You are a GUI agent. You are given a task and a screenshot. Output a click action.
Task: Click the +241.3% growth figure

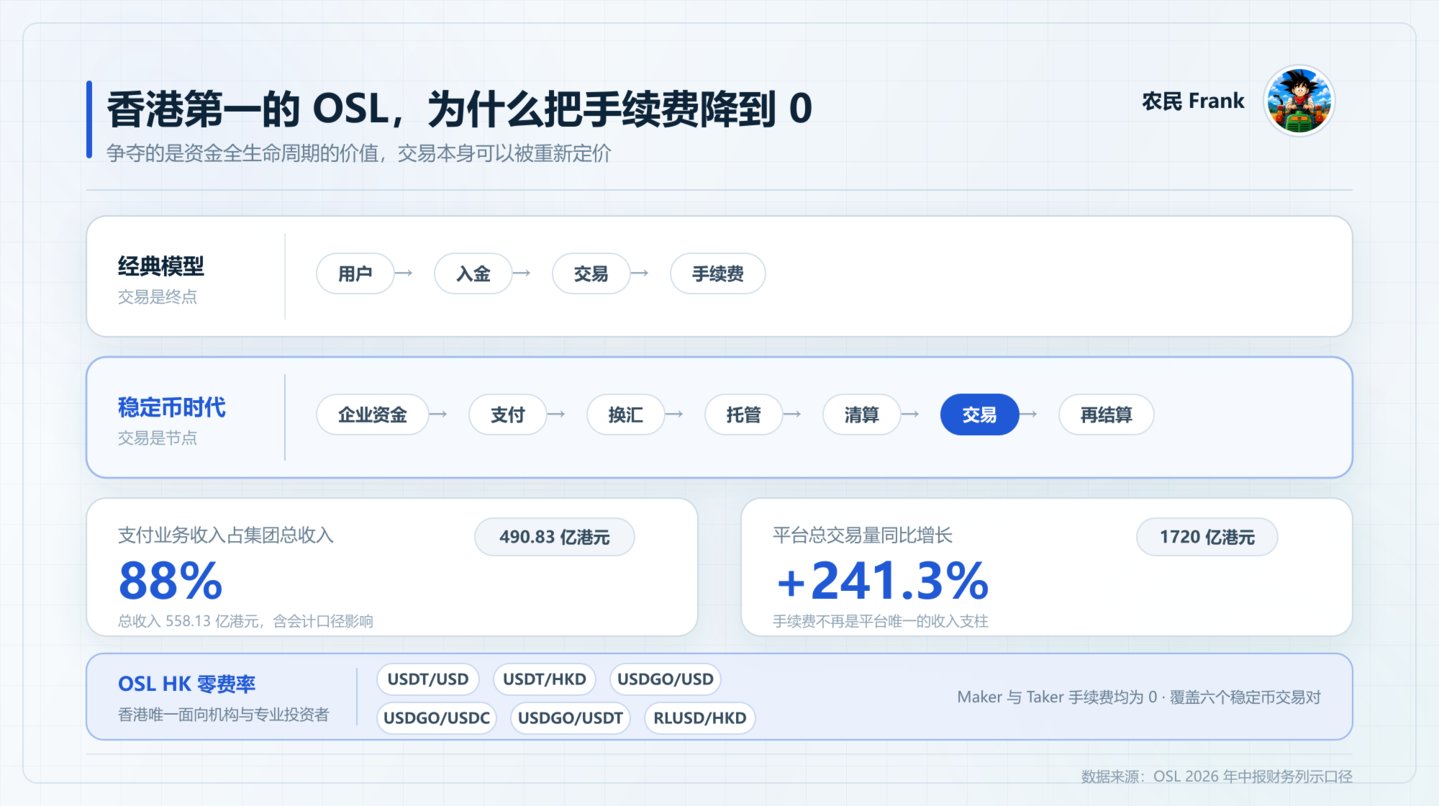882,581
